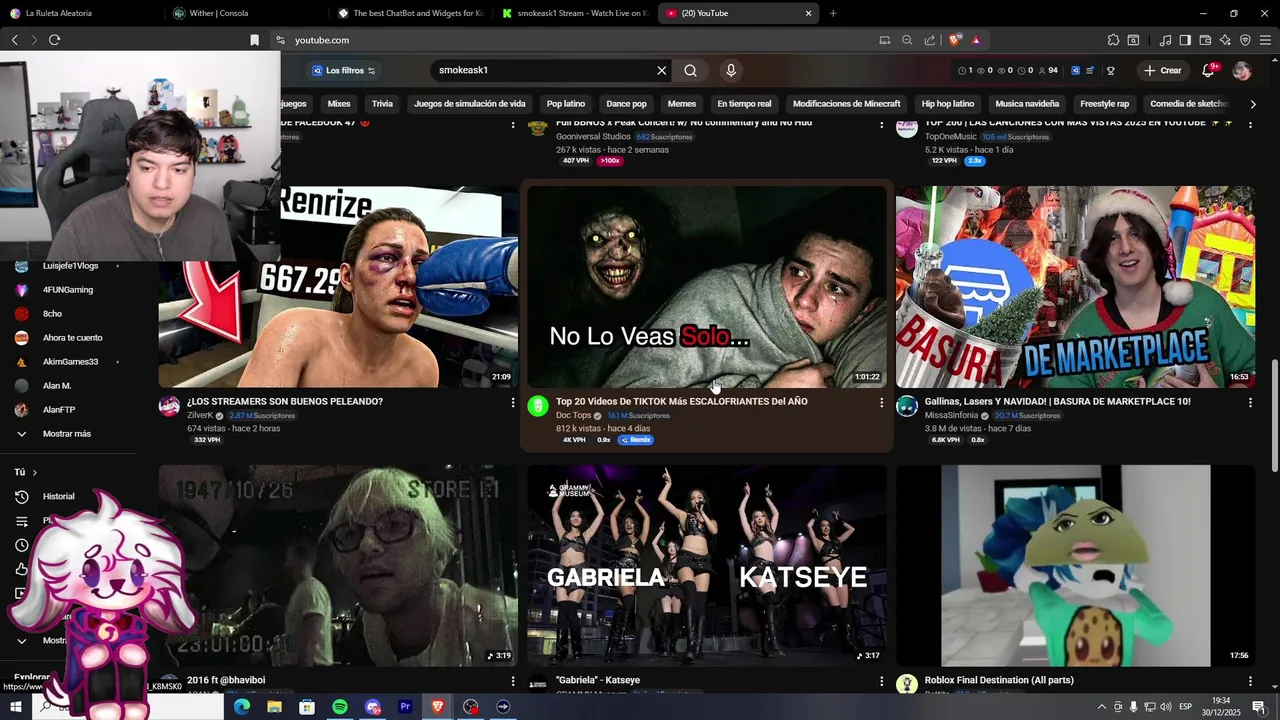Switch to La Ruleta Aleatoria tab
Viewport: 1280px width, 720px height.
click(80, 13)
